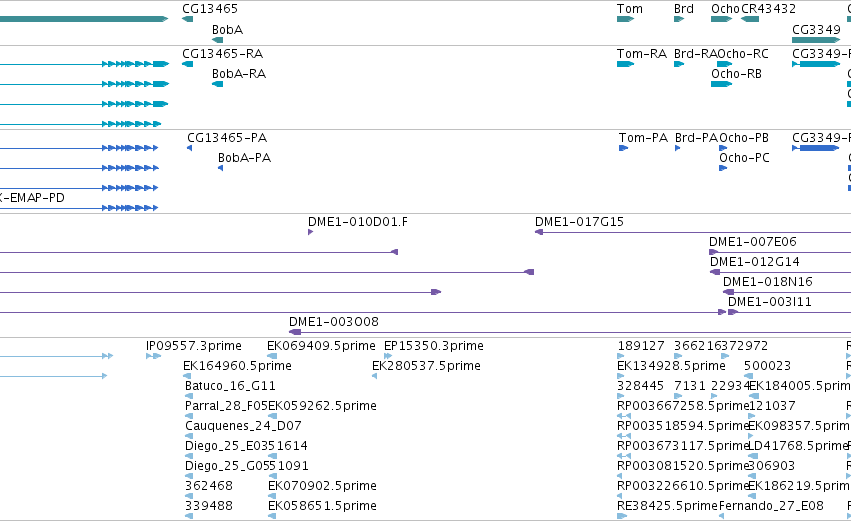851x521 pixels.
Task: Select the DME1-010D01.F clone label
Action: (x=358, y=222)
